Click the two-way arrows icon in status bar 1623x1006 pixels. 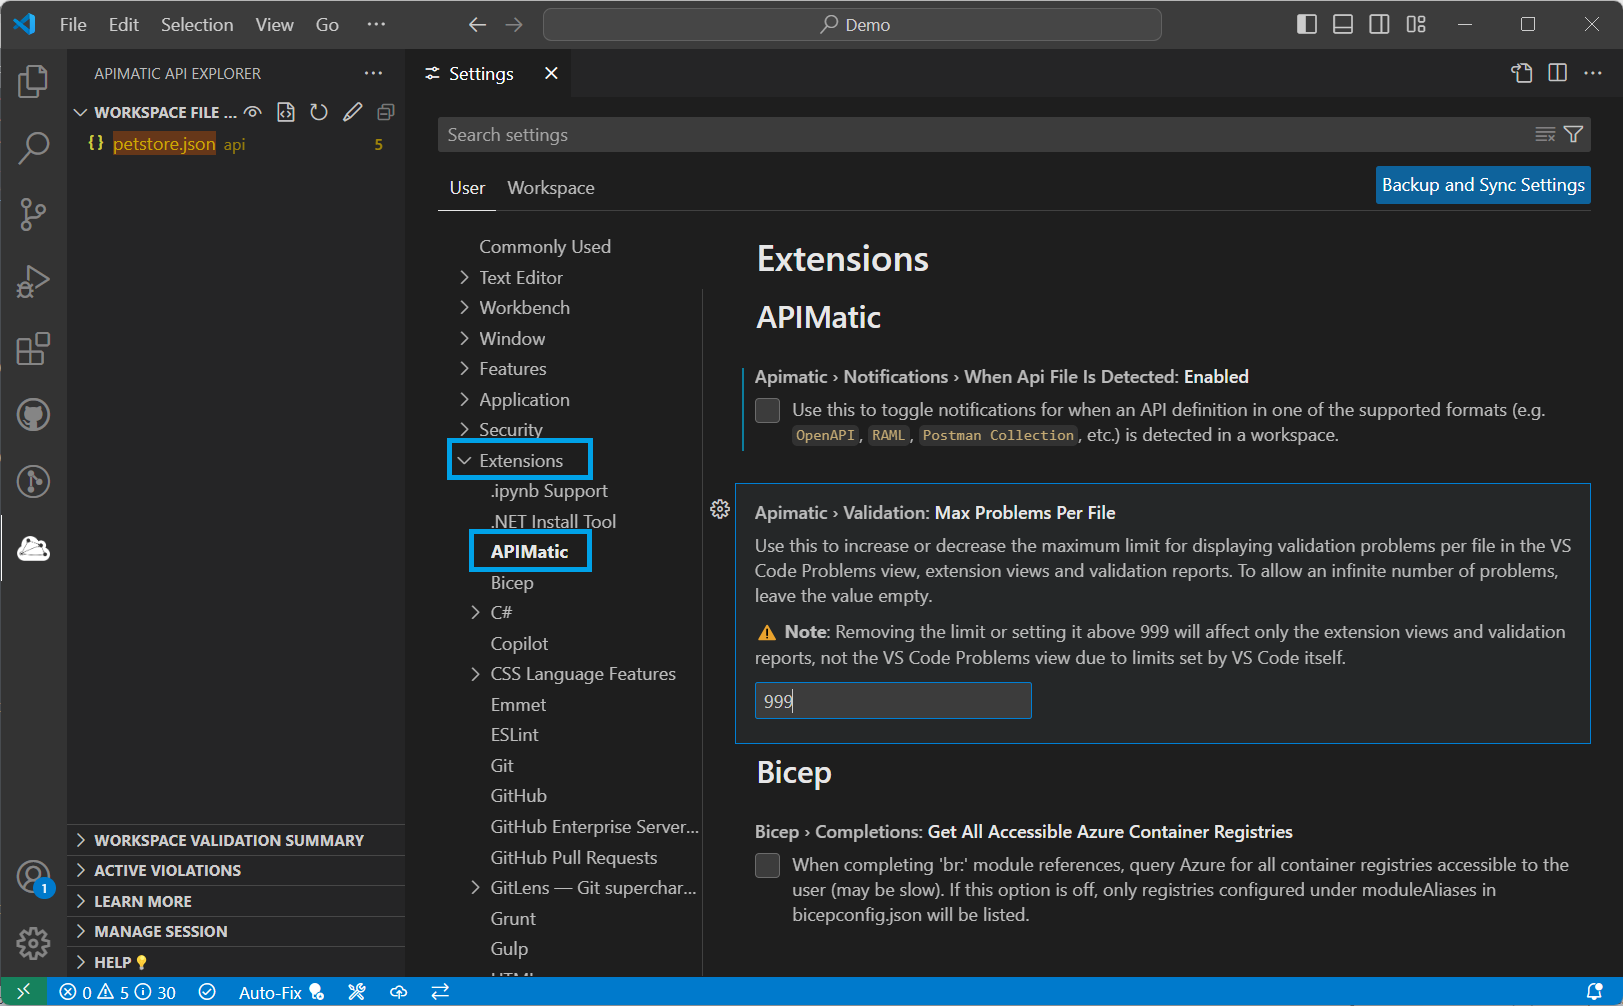click(440, 992)
